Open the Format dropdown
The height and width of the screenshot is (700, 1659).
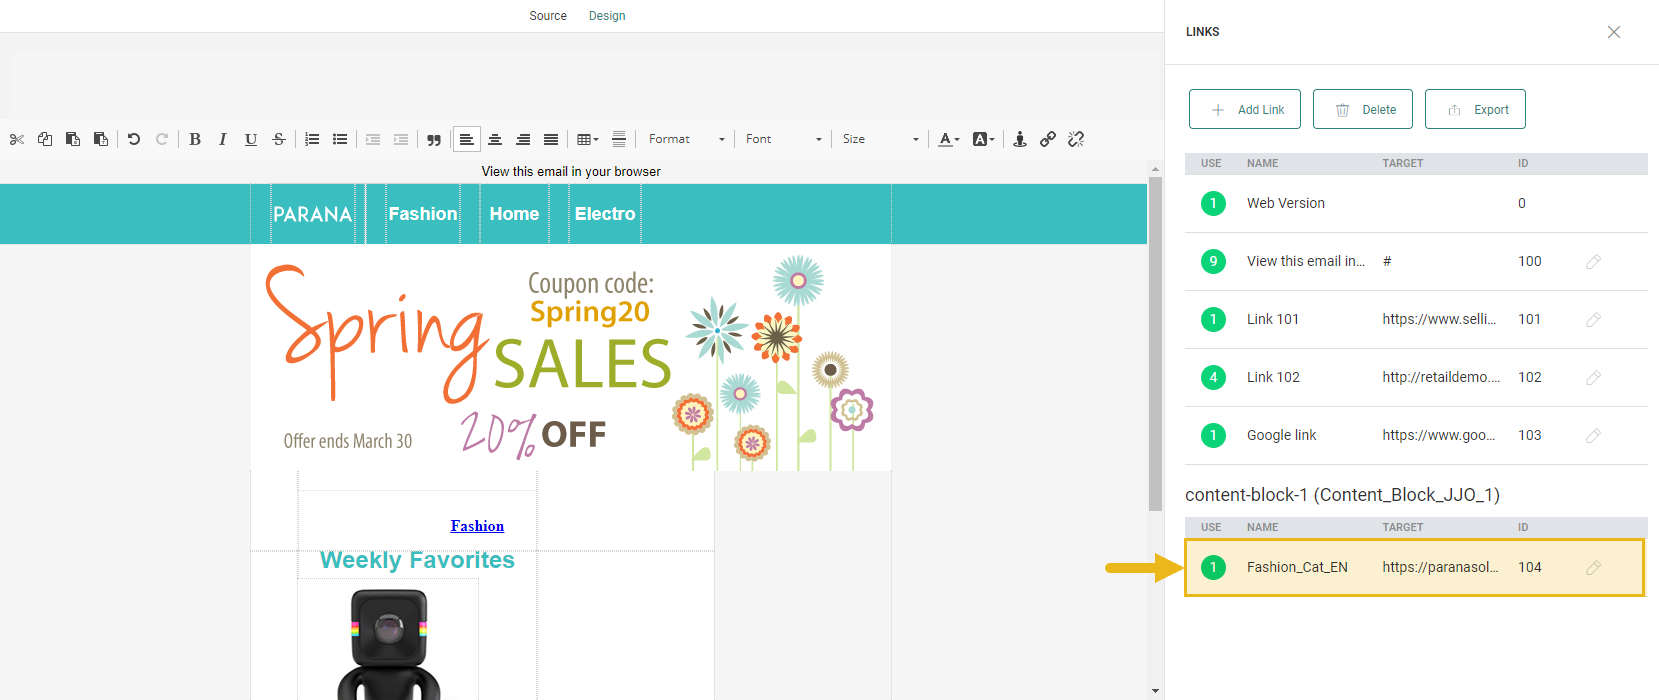click(x=686, y=139)
